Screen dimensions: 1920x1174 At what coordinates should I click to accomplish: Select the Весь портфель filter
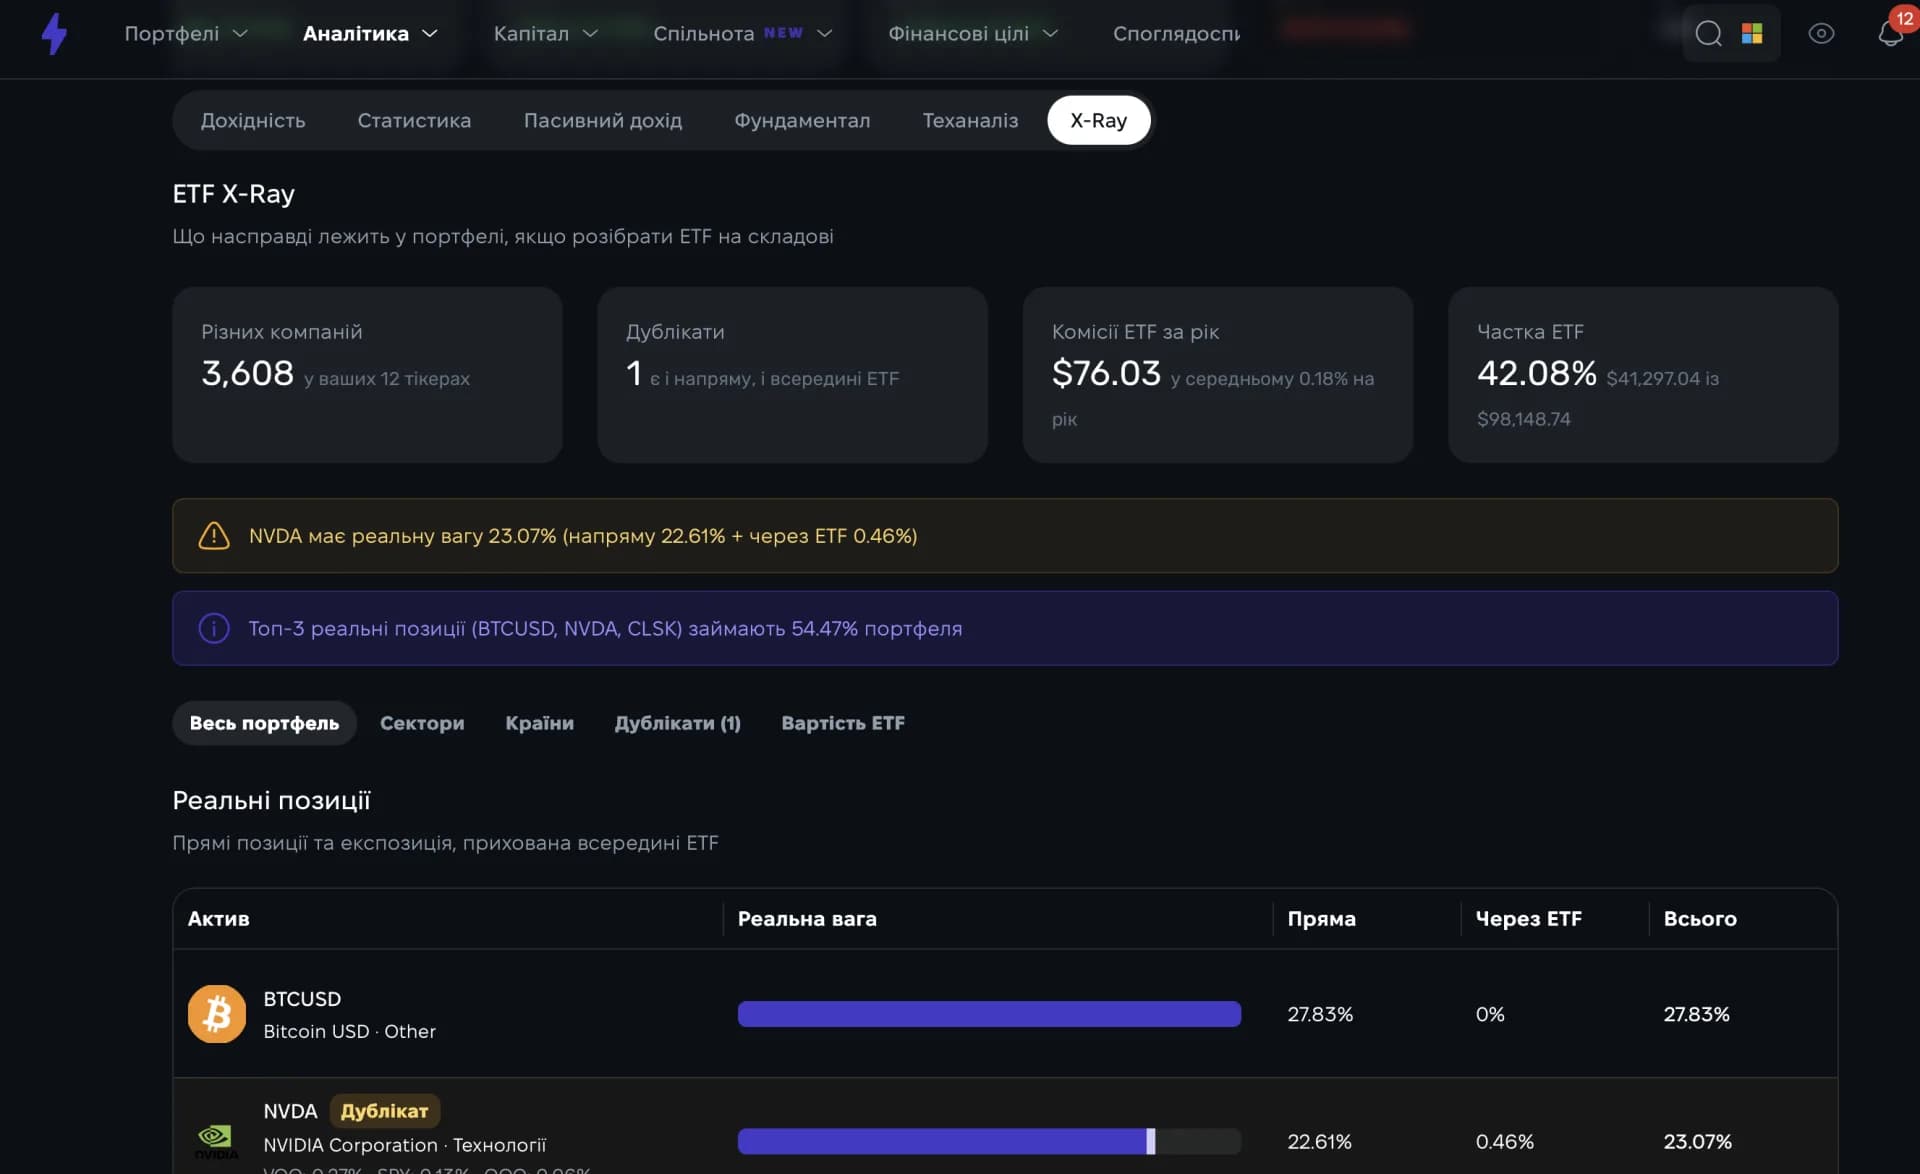[264, 723]
